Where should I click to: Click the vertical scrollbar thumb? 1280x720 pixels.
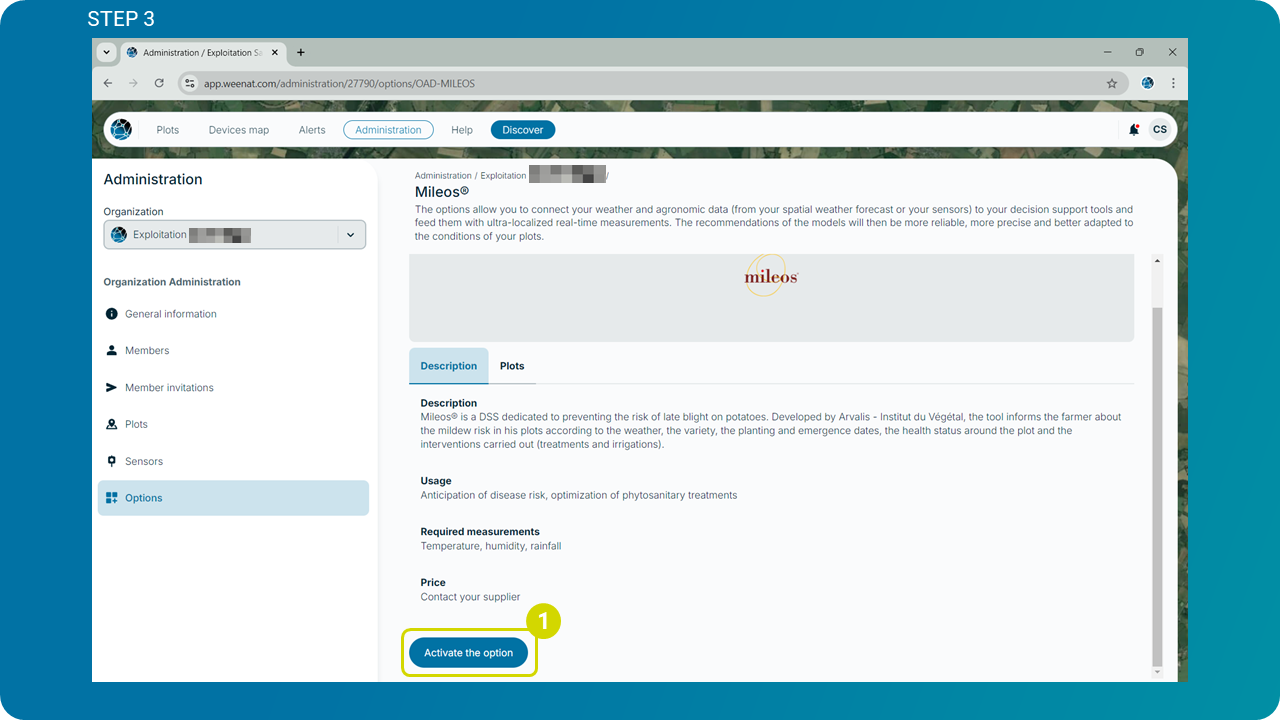tap(1158, 487)
